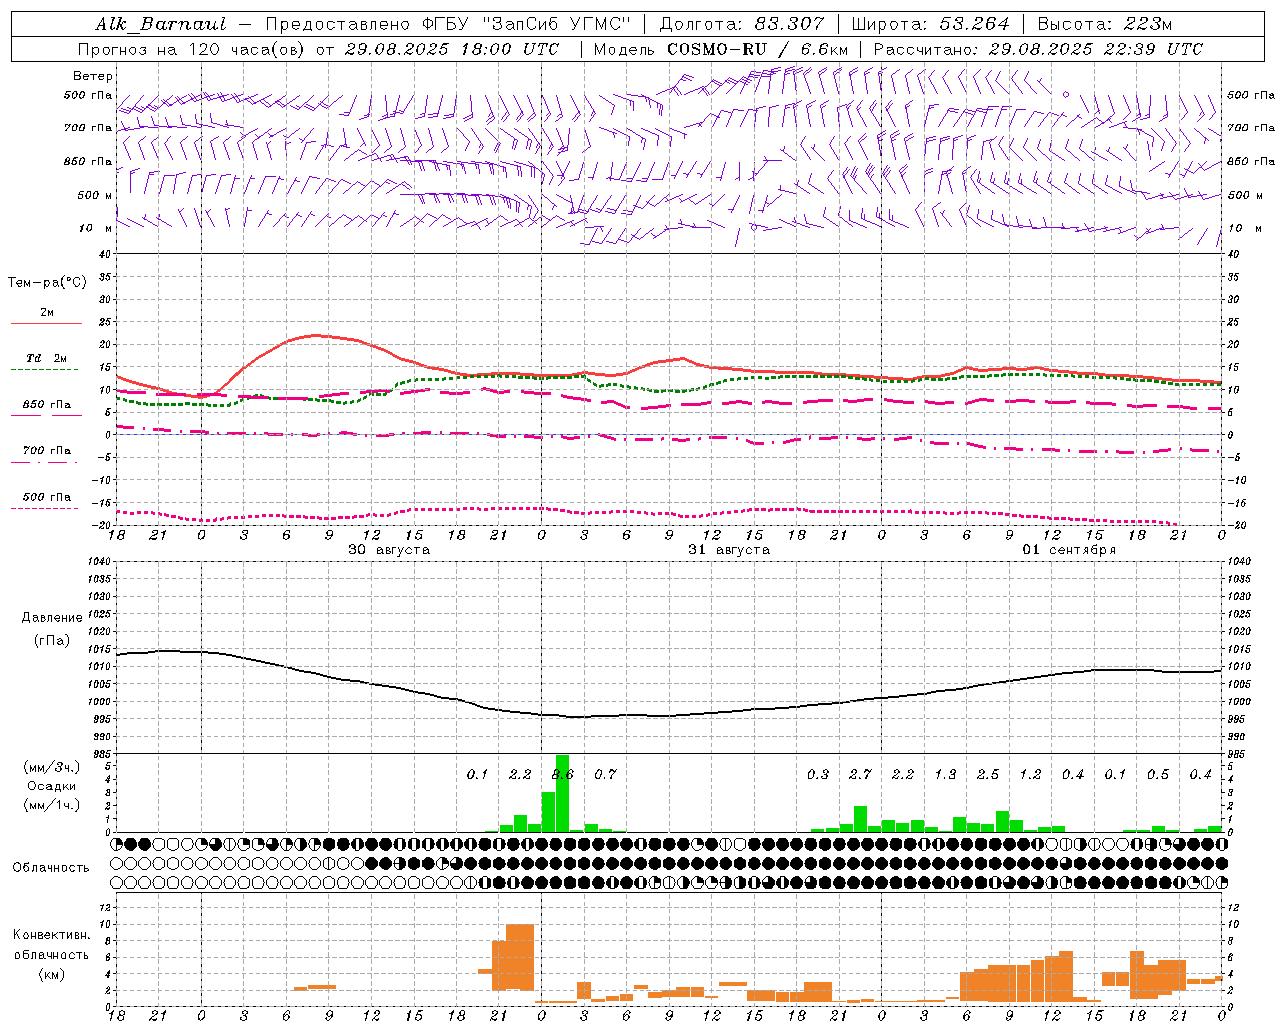Click the 0.5 precipitation total value
The image size is (1280, 1024).
[x=1158, y=774]
